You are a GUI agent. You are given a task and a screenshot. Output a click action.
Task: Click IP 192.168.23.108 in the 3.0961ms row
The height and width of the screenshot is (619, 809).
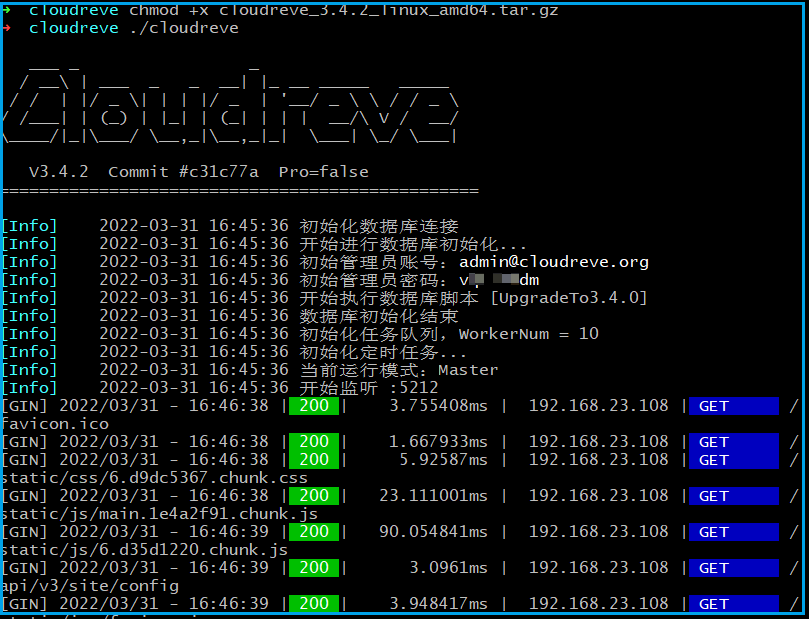point(598,568)
